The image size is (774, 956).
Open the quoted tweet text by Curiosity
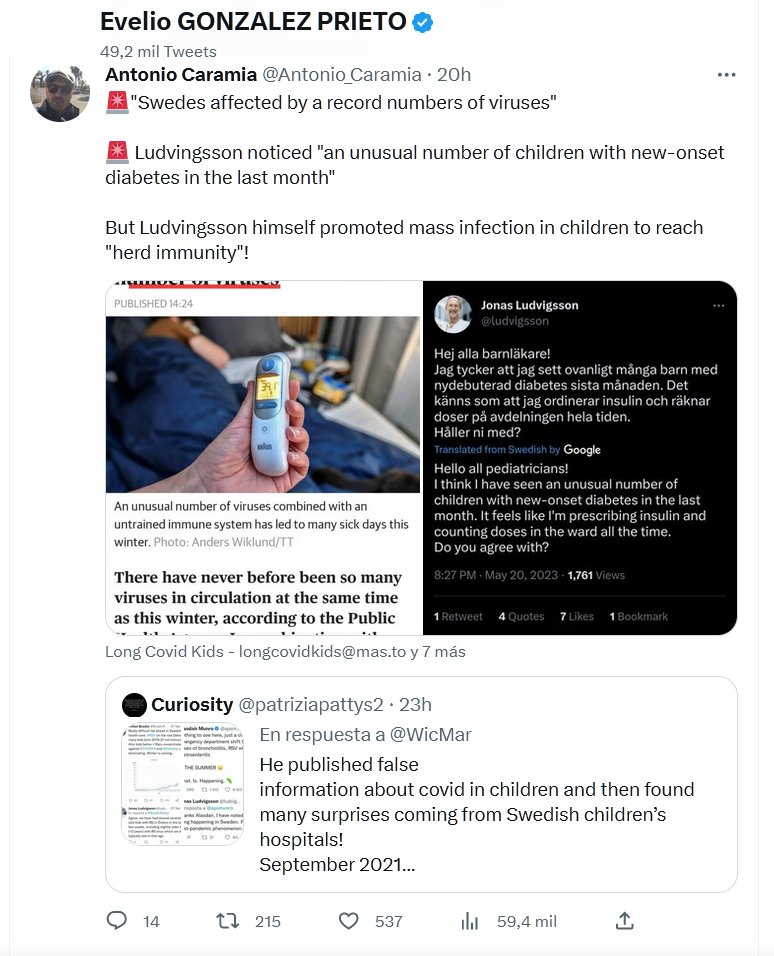(x=476, y=814)
